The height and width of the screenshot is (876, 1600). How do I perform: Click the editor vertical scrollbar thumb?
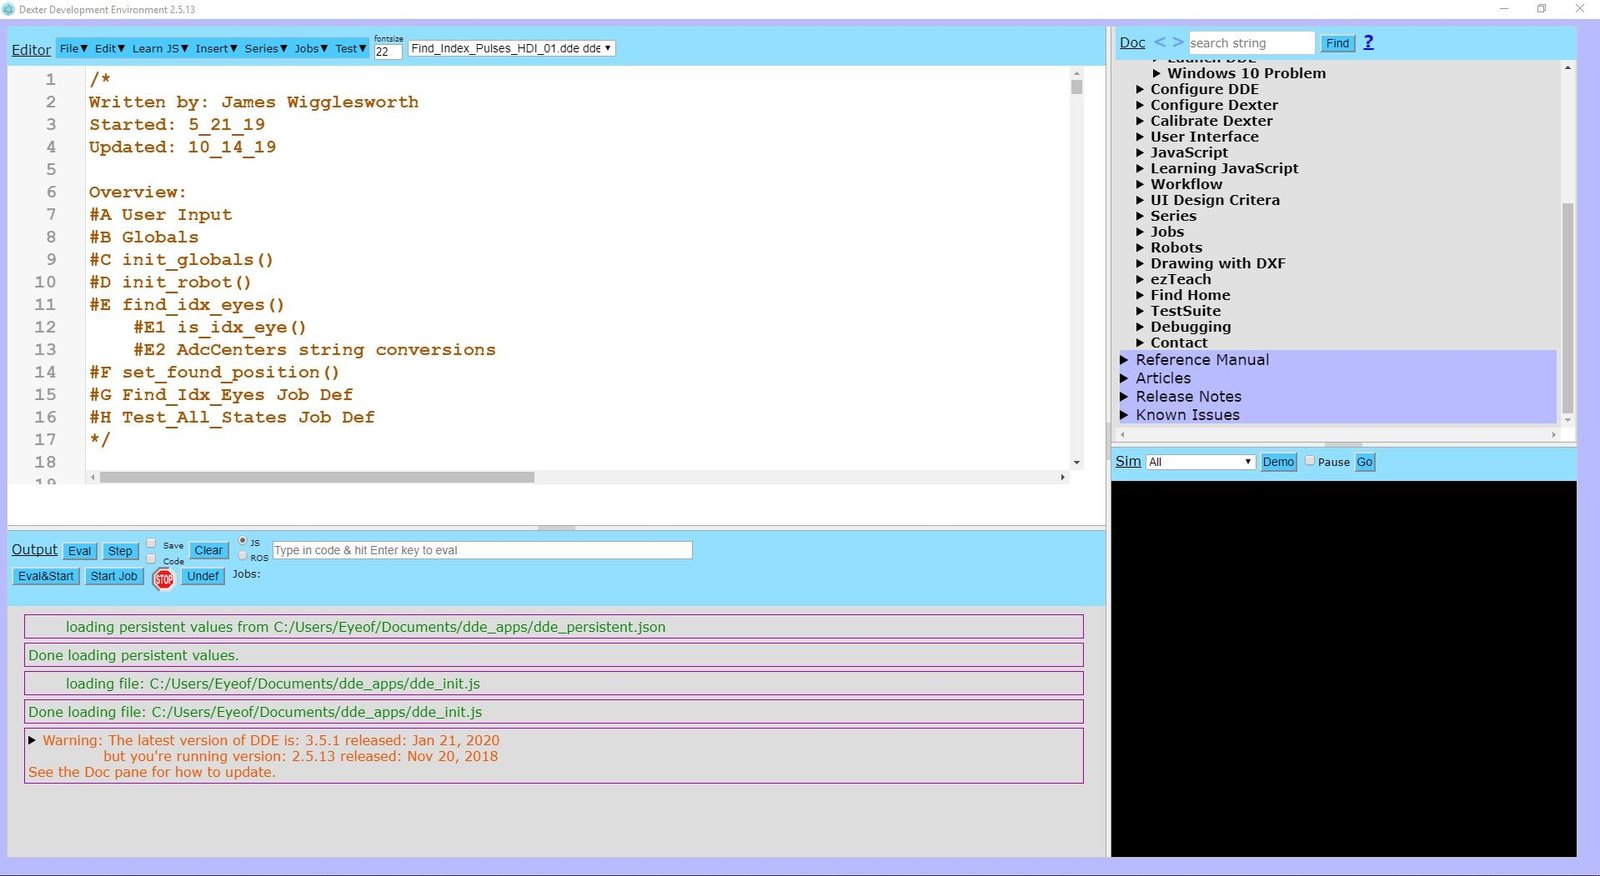[1076, 87]
